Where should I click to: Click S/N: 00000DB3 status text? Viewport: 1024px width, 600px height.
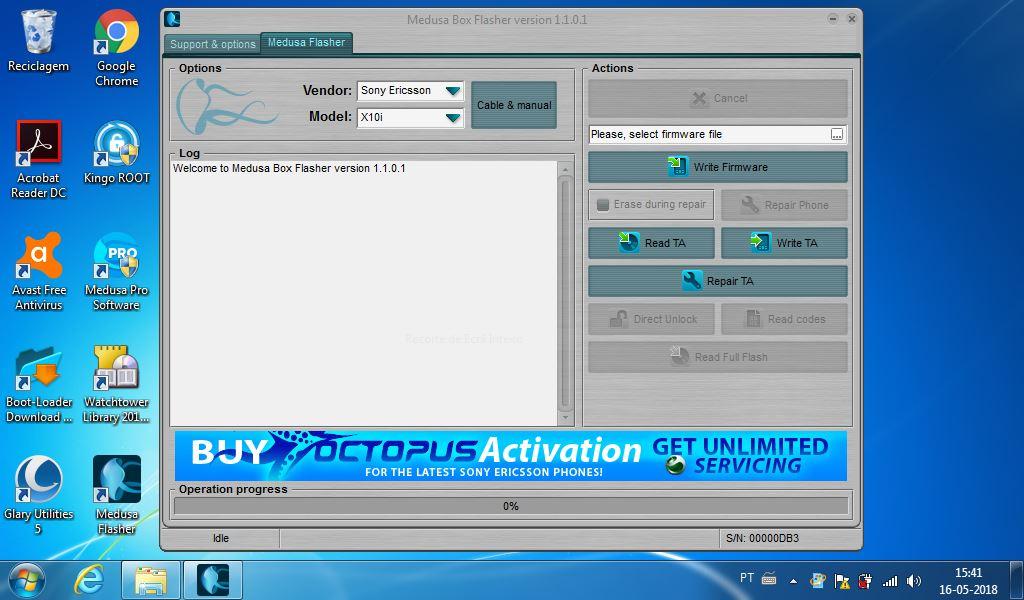[x=762, y=539]
